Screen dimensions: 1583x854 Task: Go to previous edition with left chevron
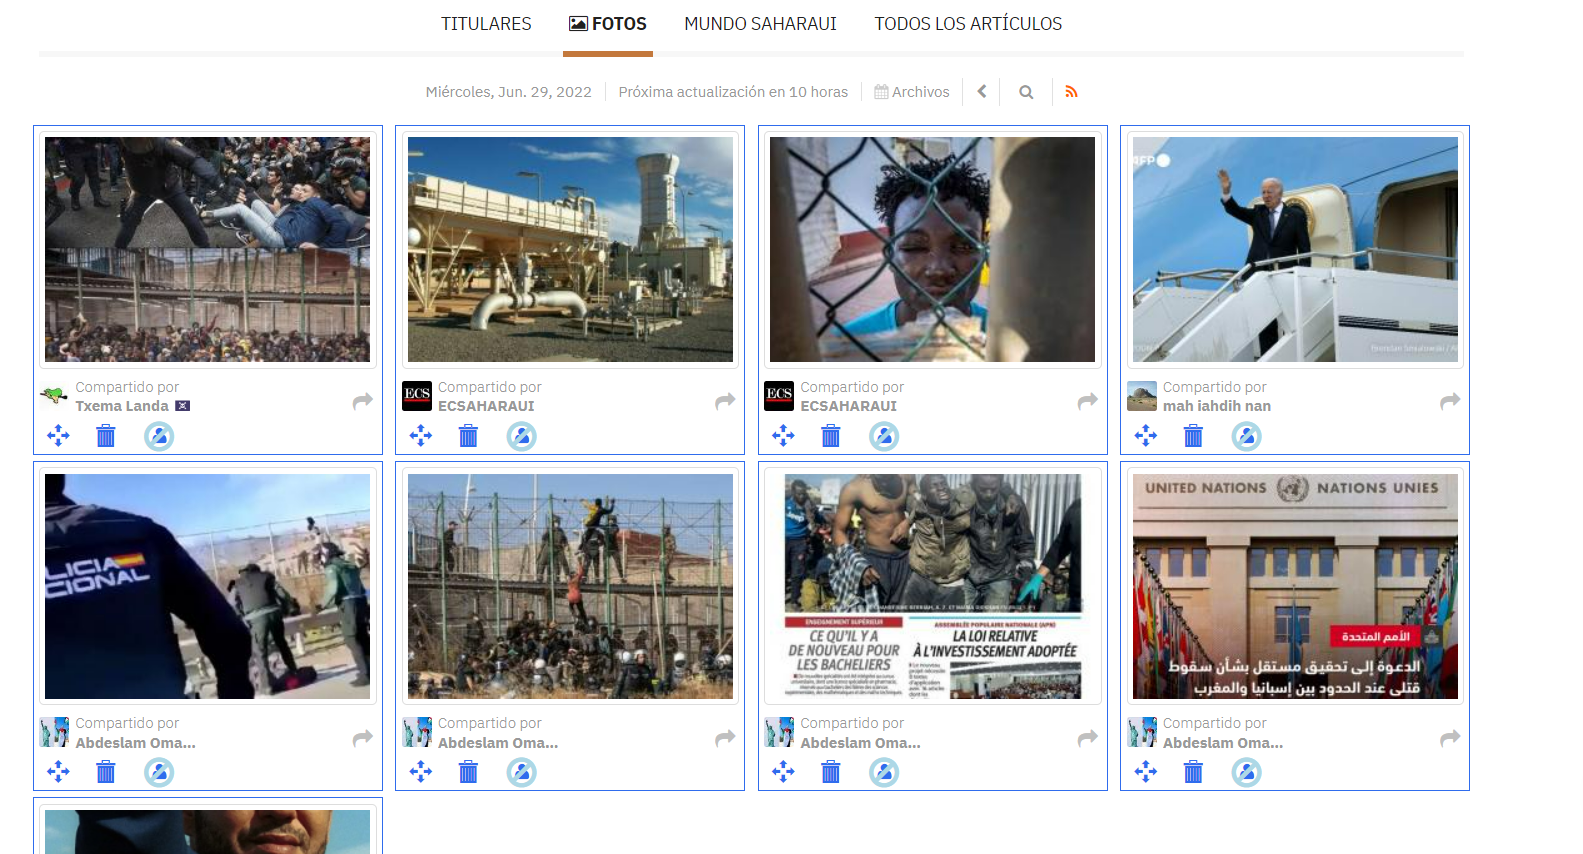982,92
